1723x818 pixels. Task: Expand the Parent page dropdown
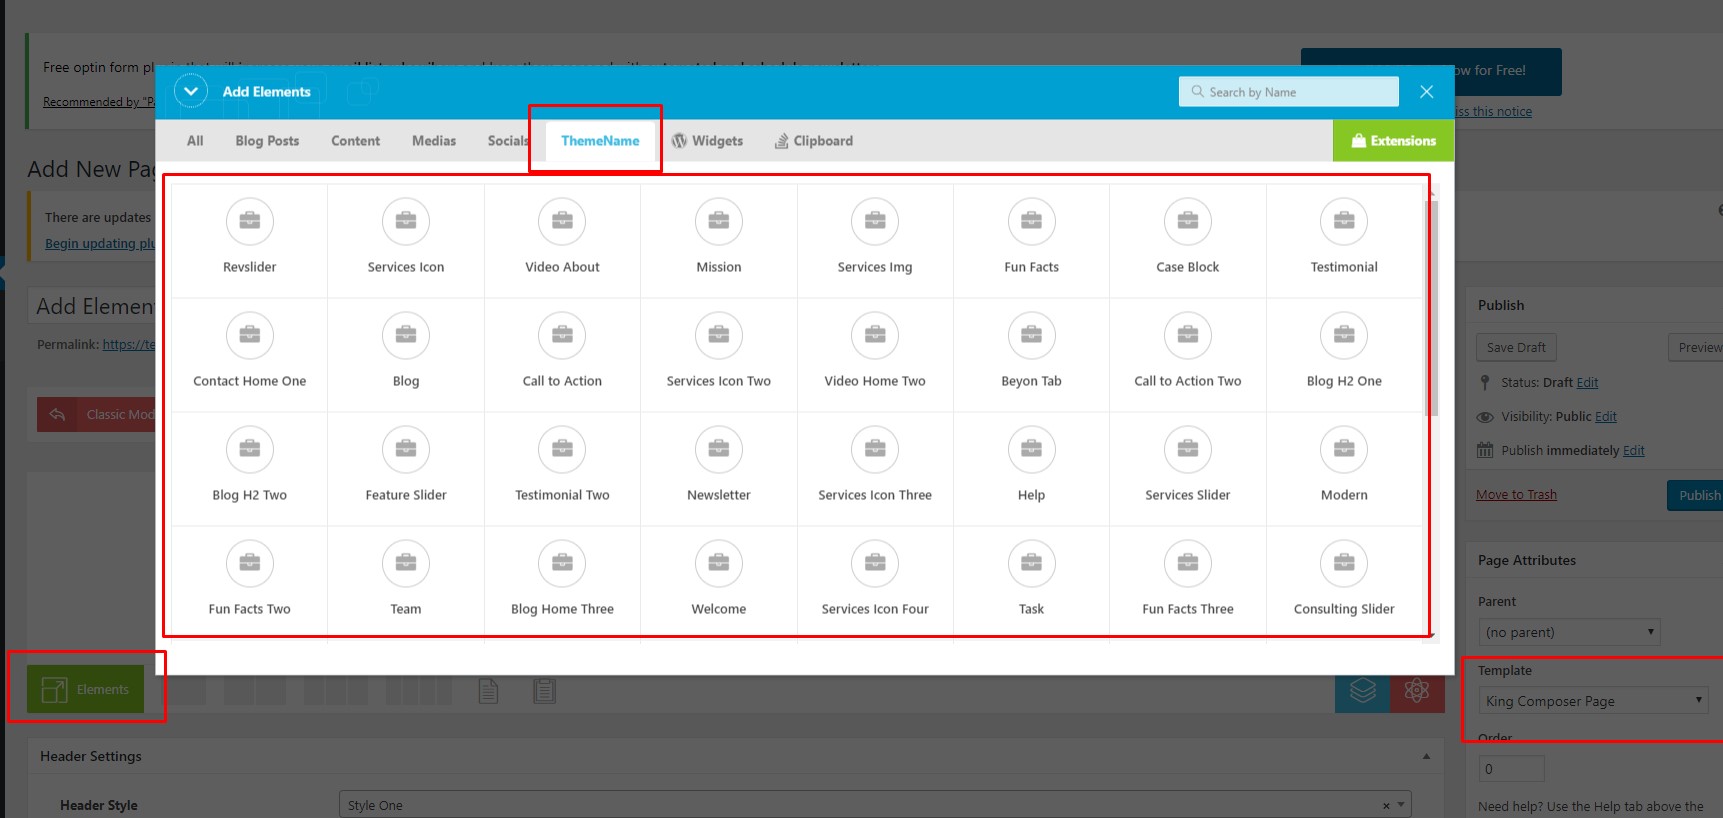click(x=1568, y=632)
